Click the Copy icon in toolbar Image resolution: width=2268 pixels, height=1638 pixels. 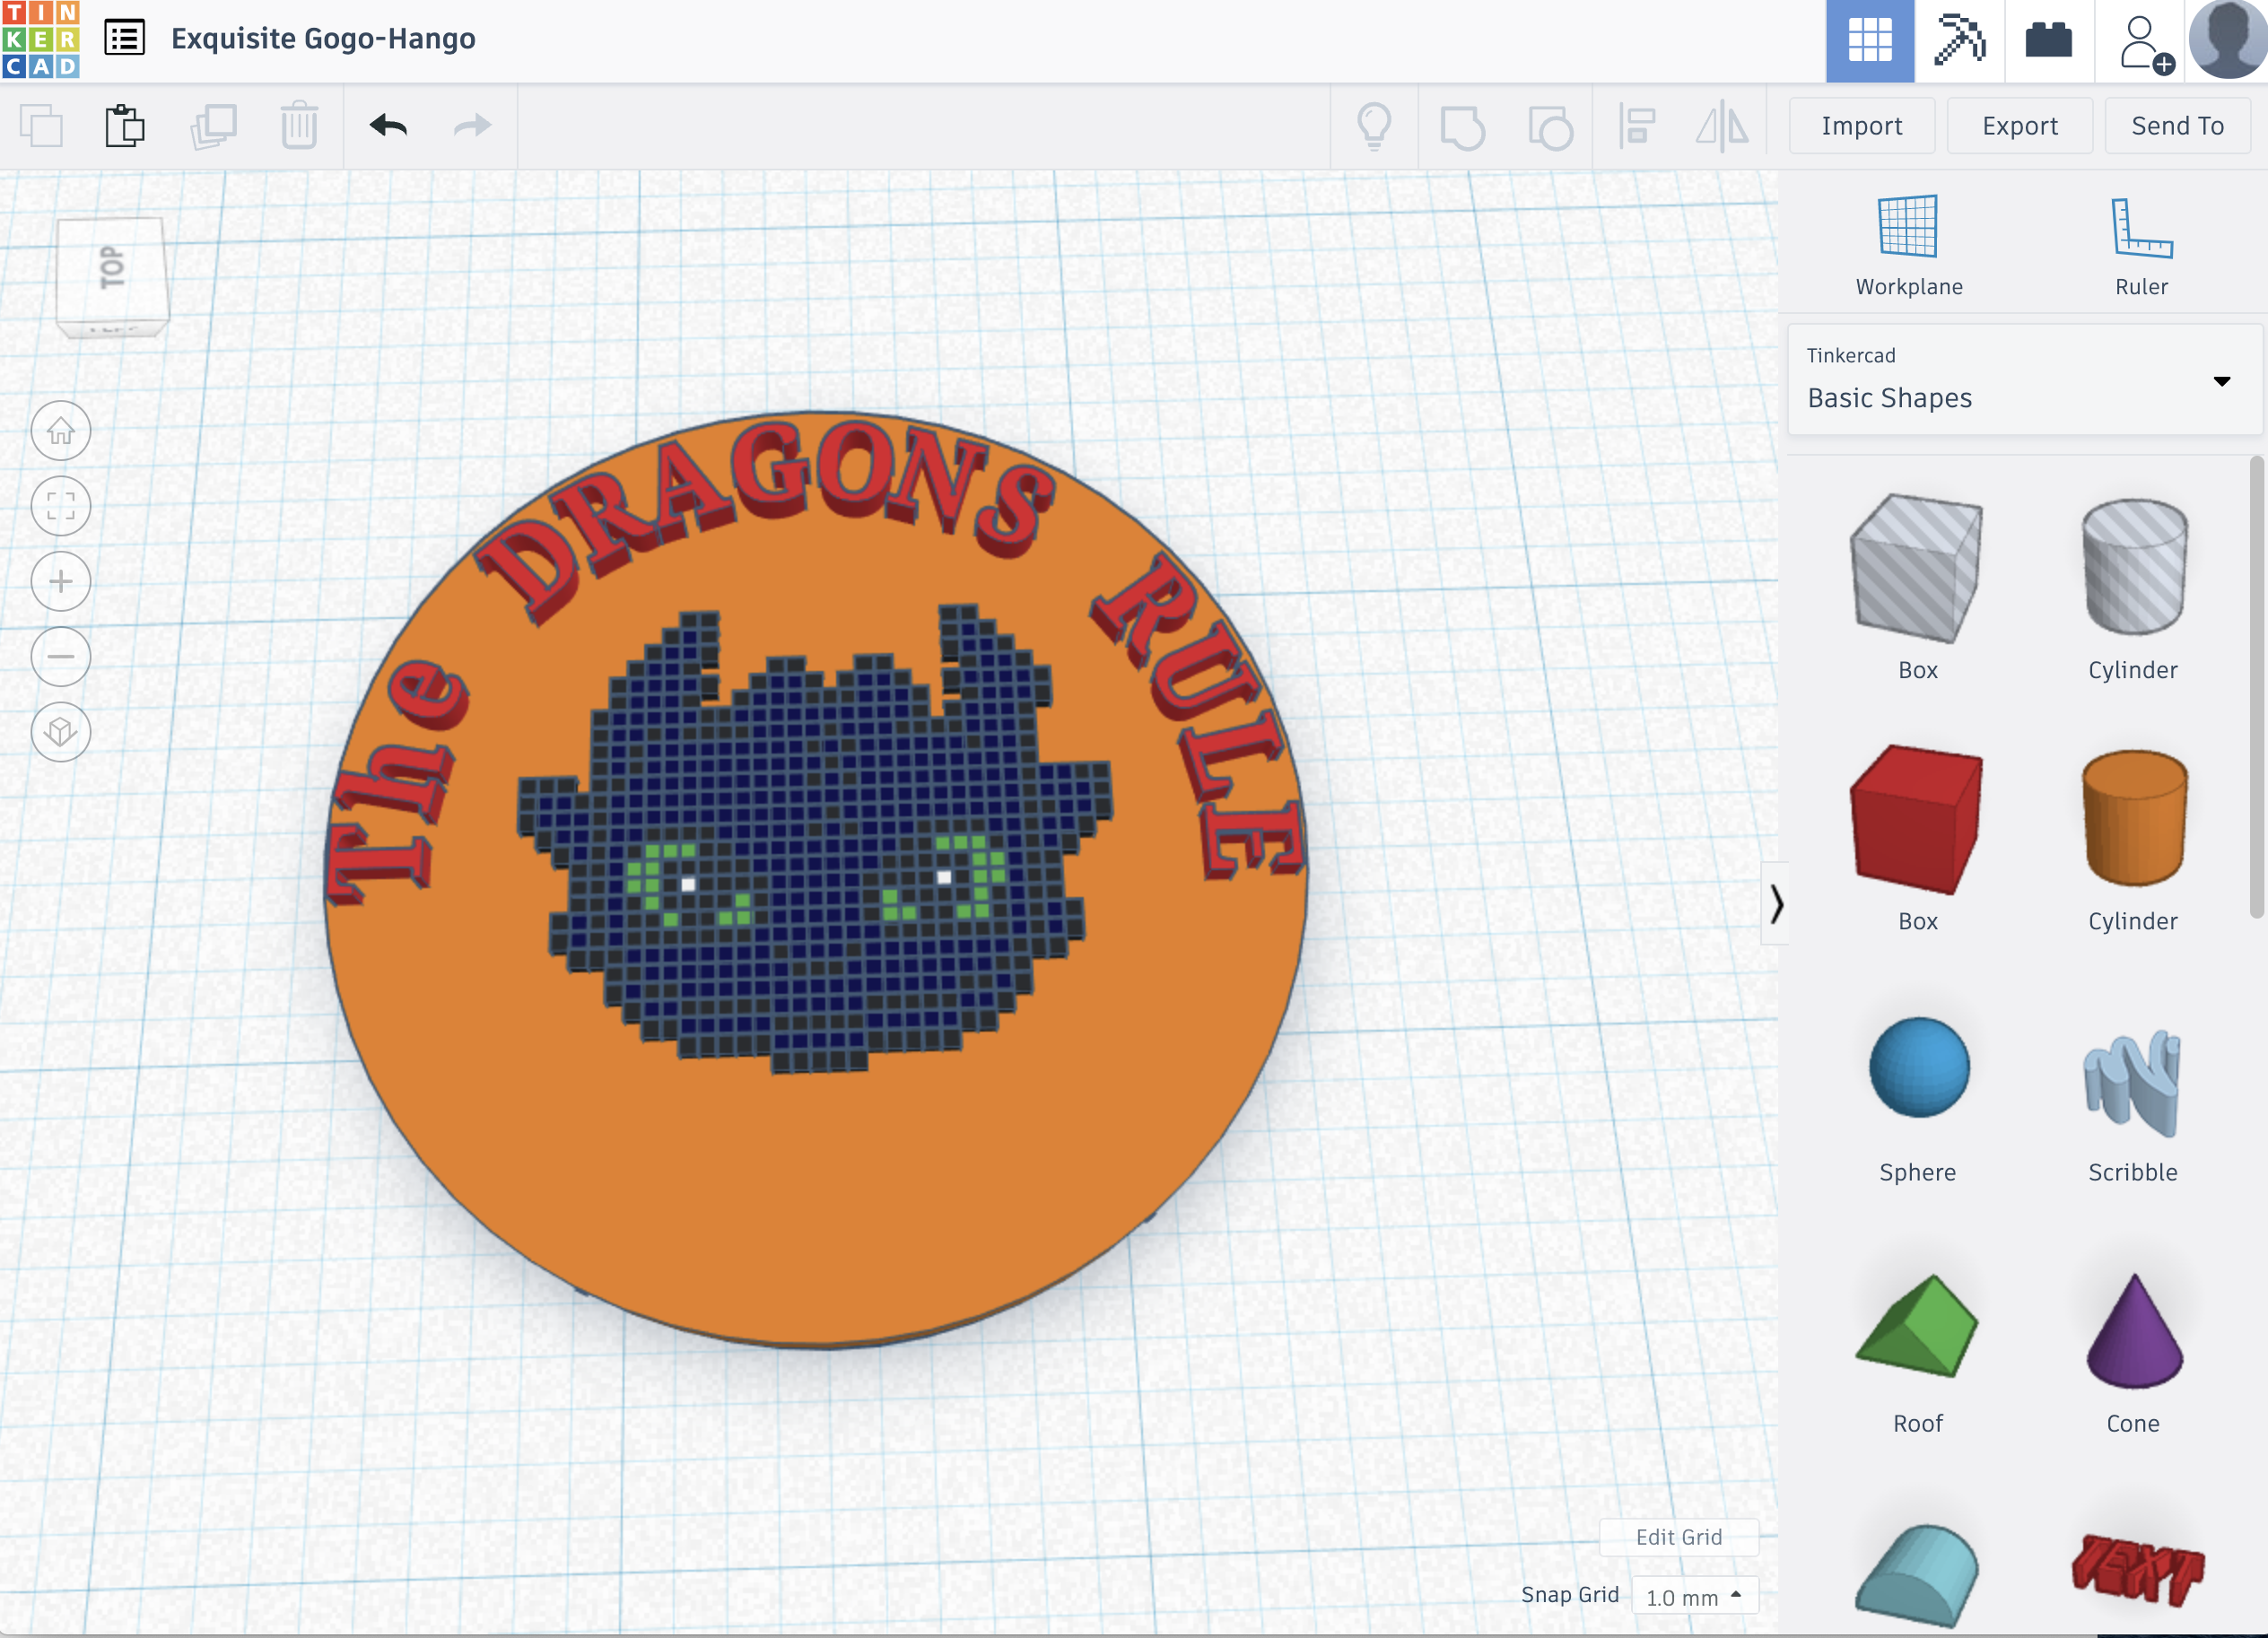[42, 126]
